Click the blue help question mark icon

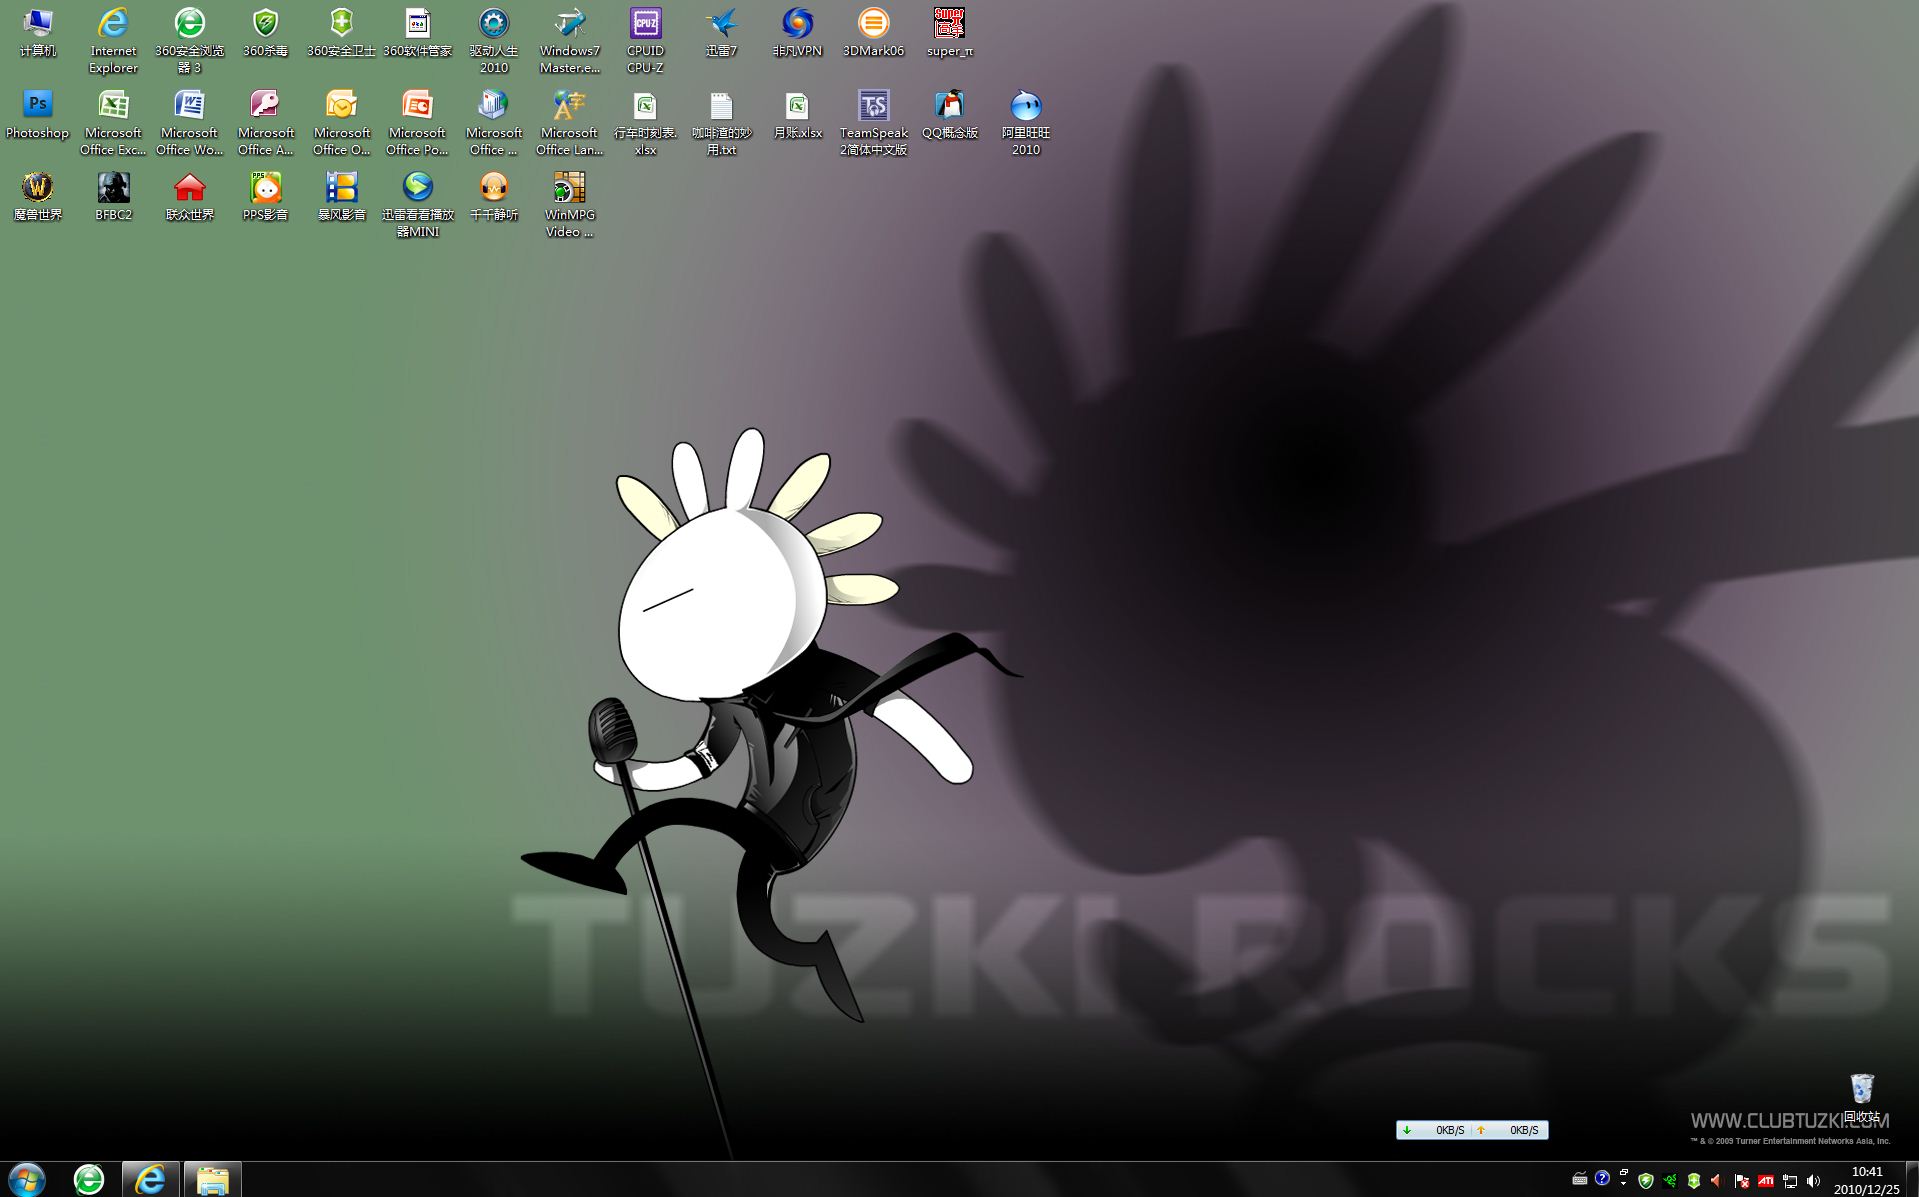1602,1178
